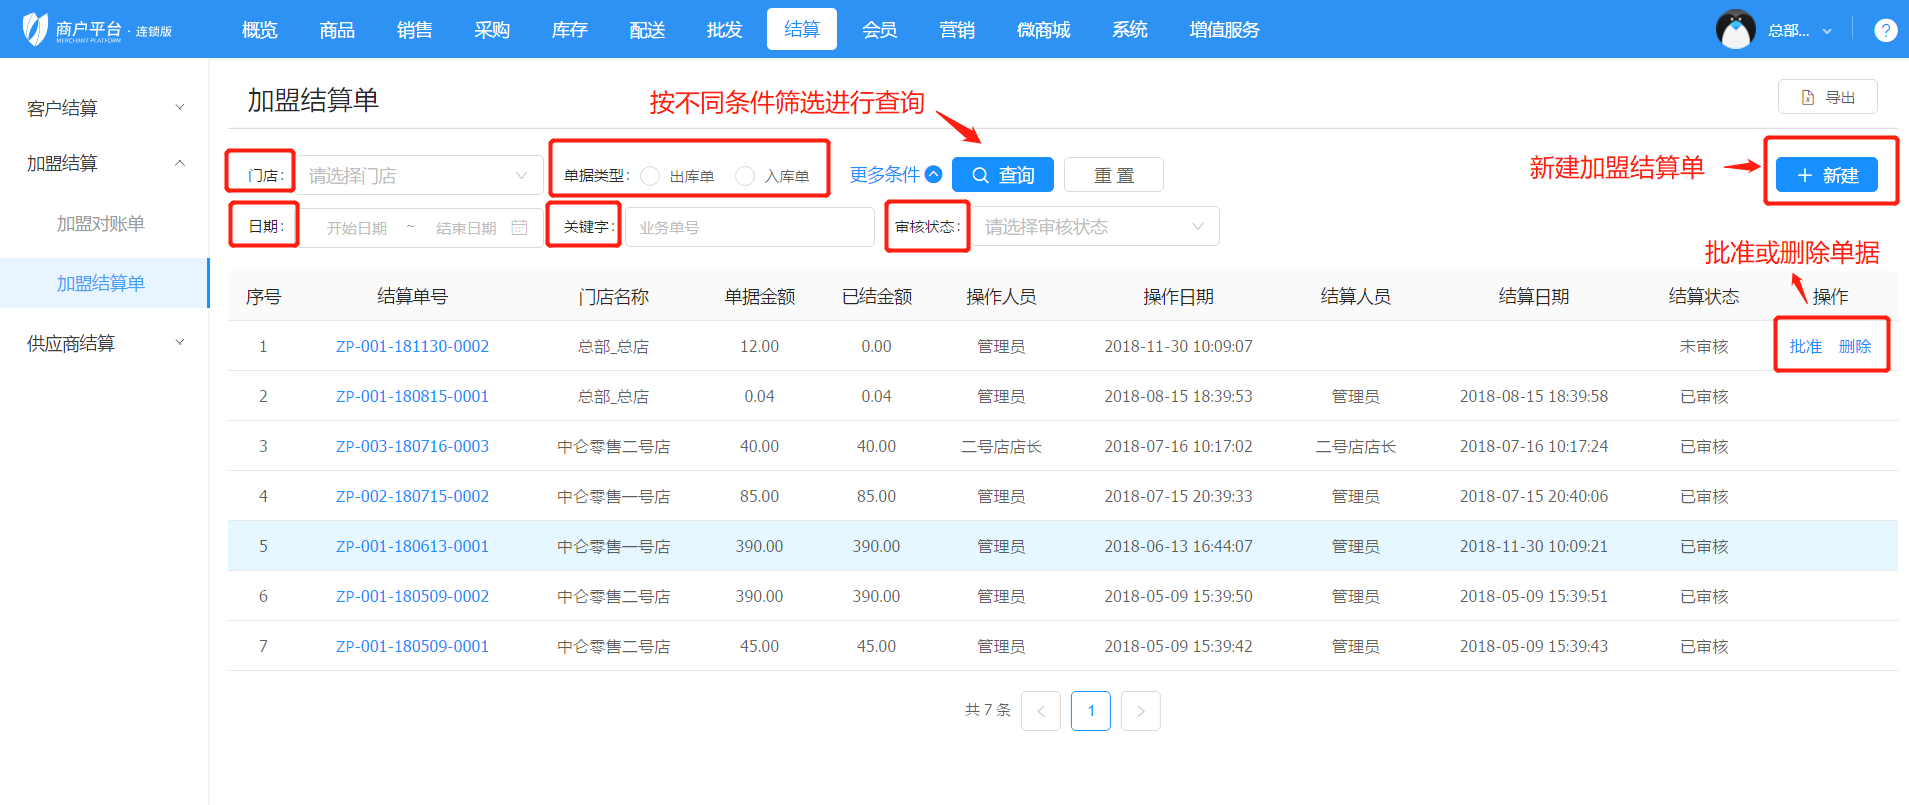Open the date range calendar icon
Image resolution: width=1909 pixels, height=805 pixels.
519,228
